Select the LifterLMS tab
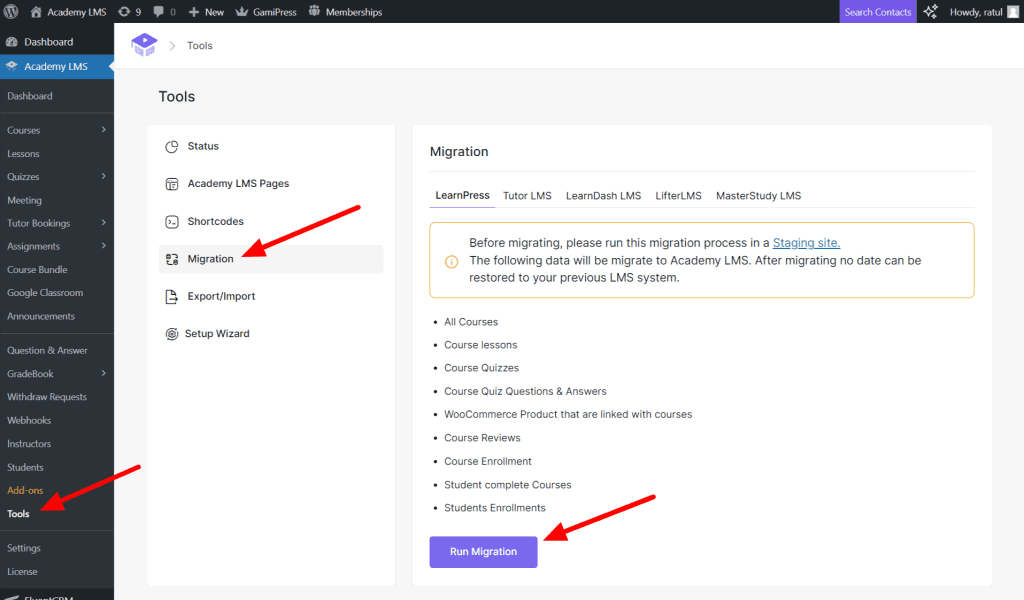The image size is (1024, 600). click(x=678, y=196)
